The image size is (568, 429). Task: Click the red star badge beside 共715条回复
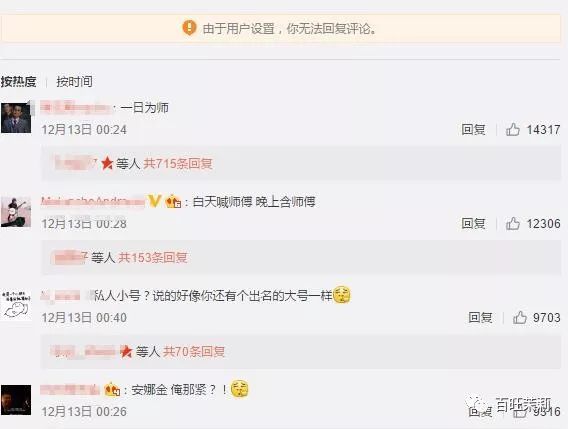tap(107, 163)
